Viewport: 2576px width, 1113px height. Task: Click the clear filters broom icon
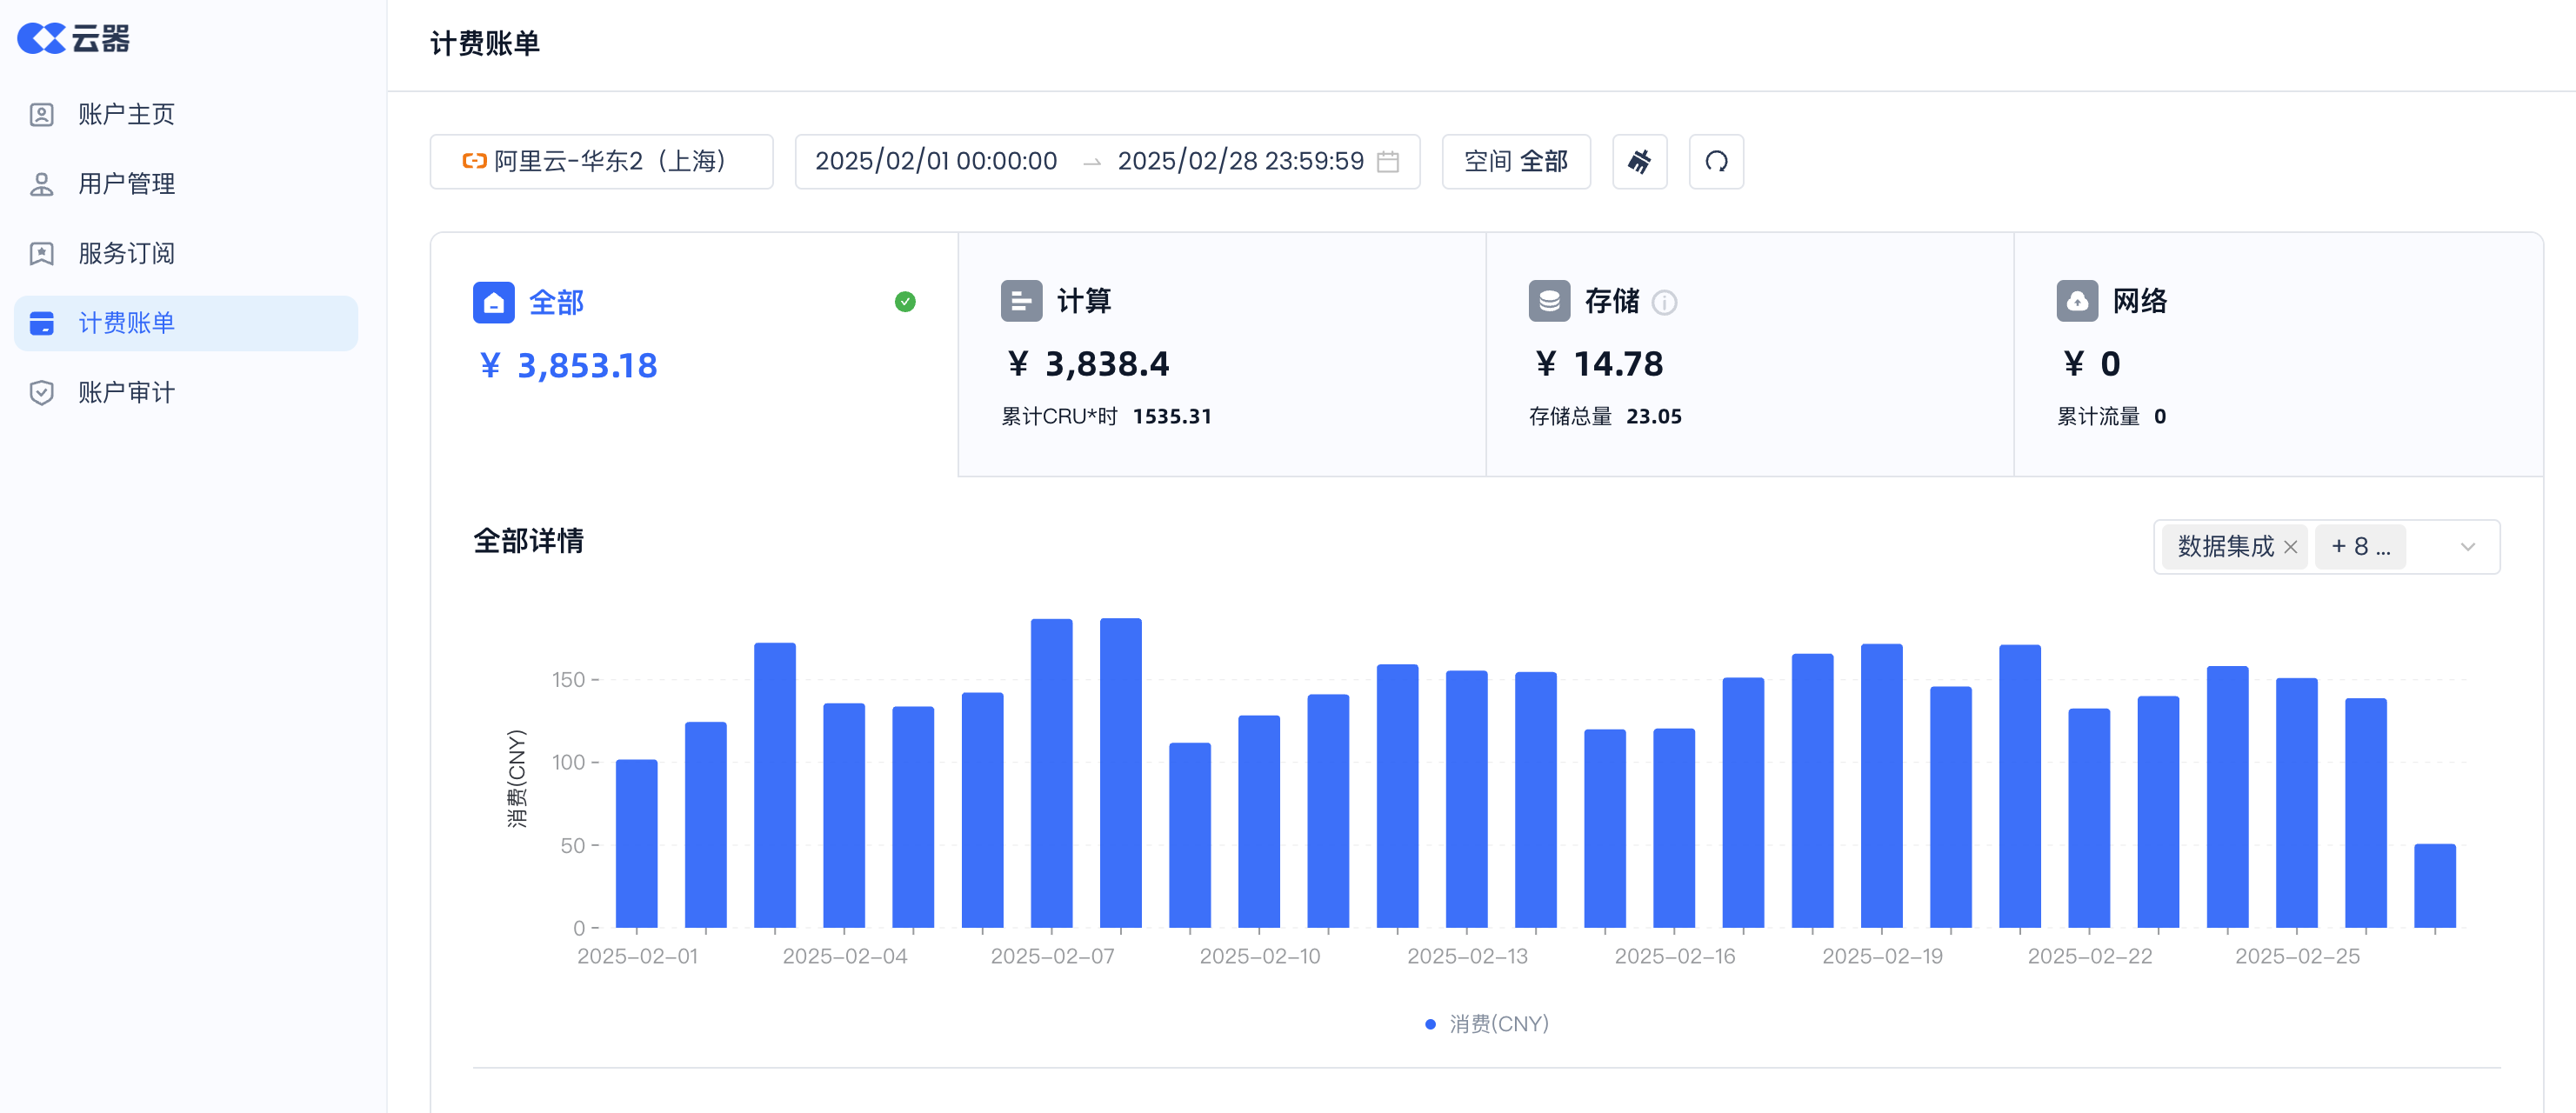(x=1639, y=162)
